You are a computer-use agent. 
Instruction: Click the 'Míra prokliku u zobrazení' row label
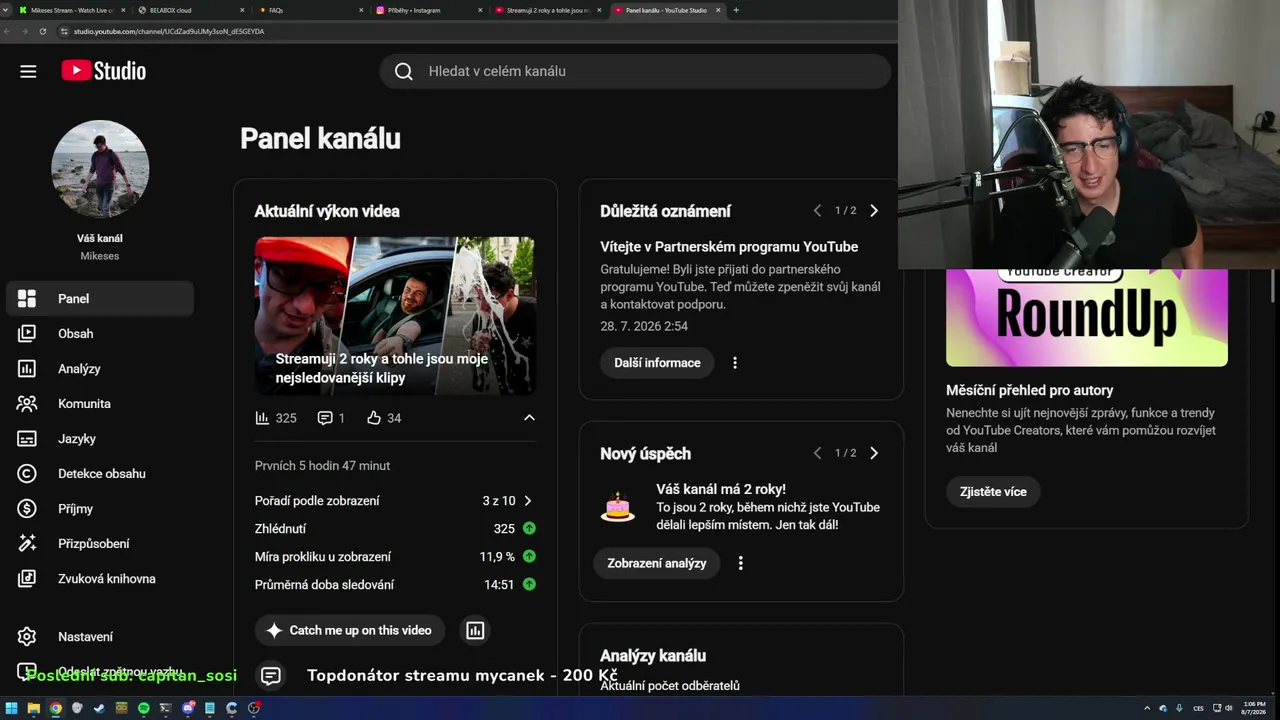pyautogui.click(x=323, y=557)
